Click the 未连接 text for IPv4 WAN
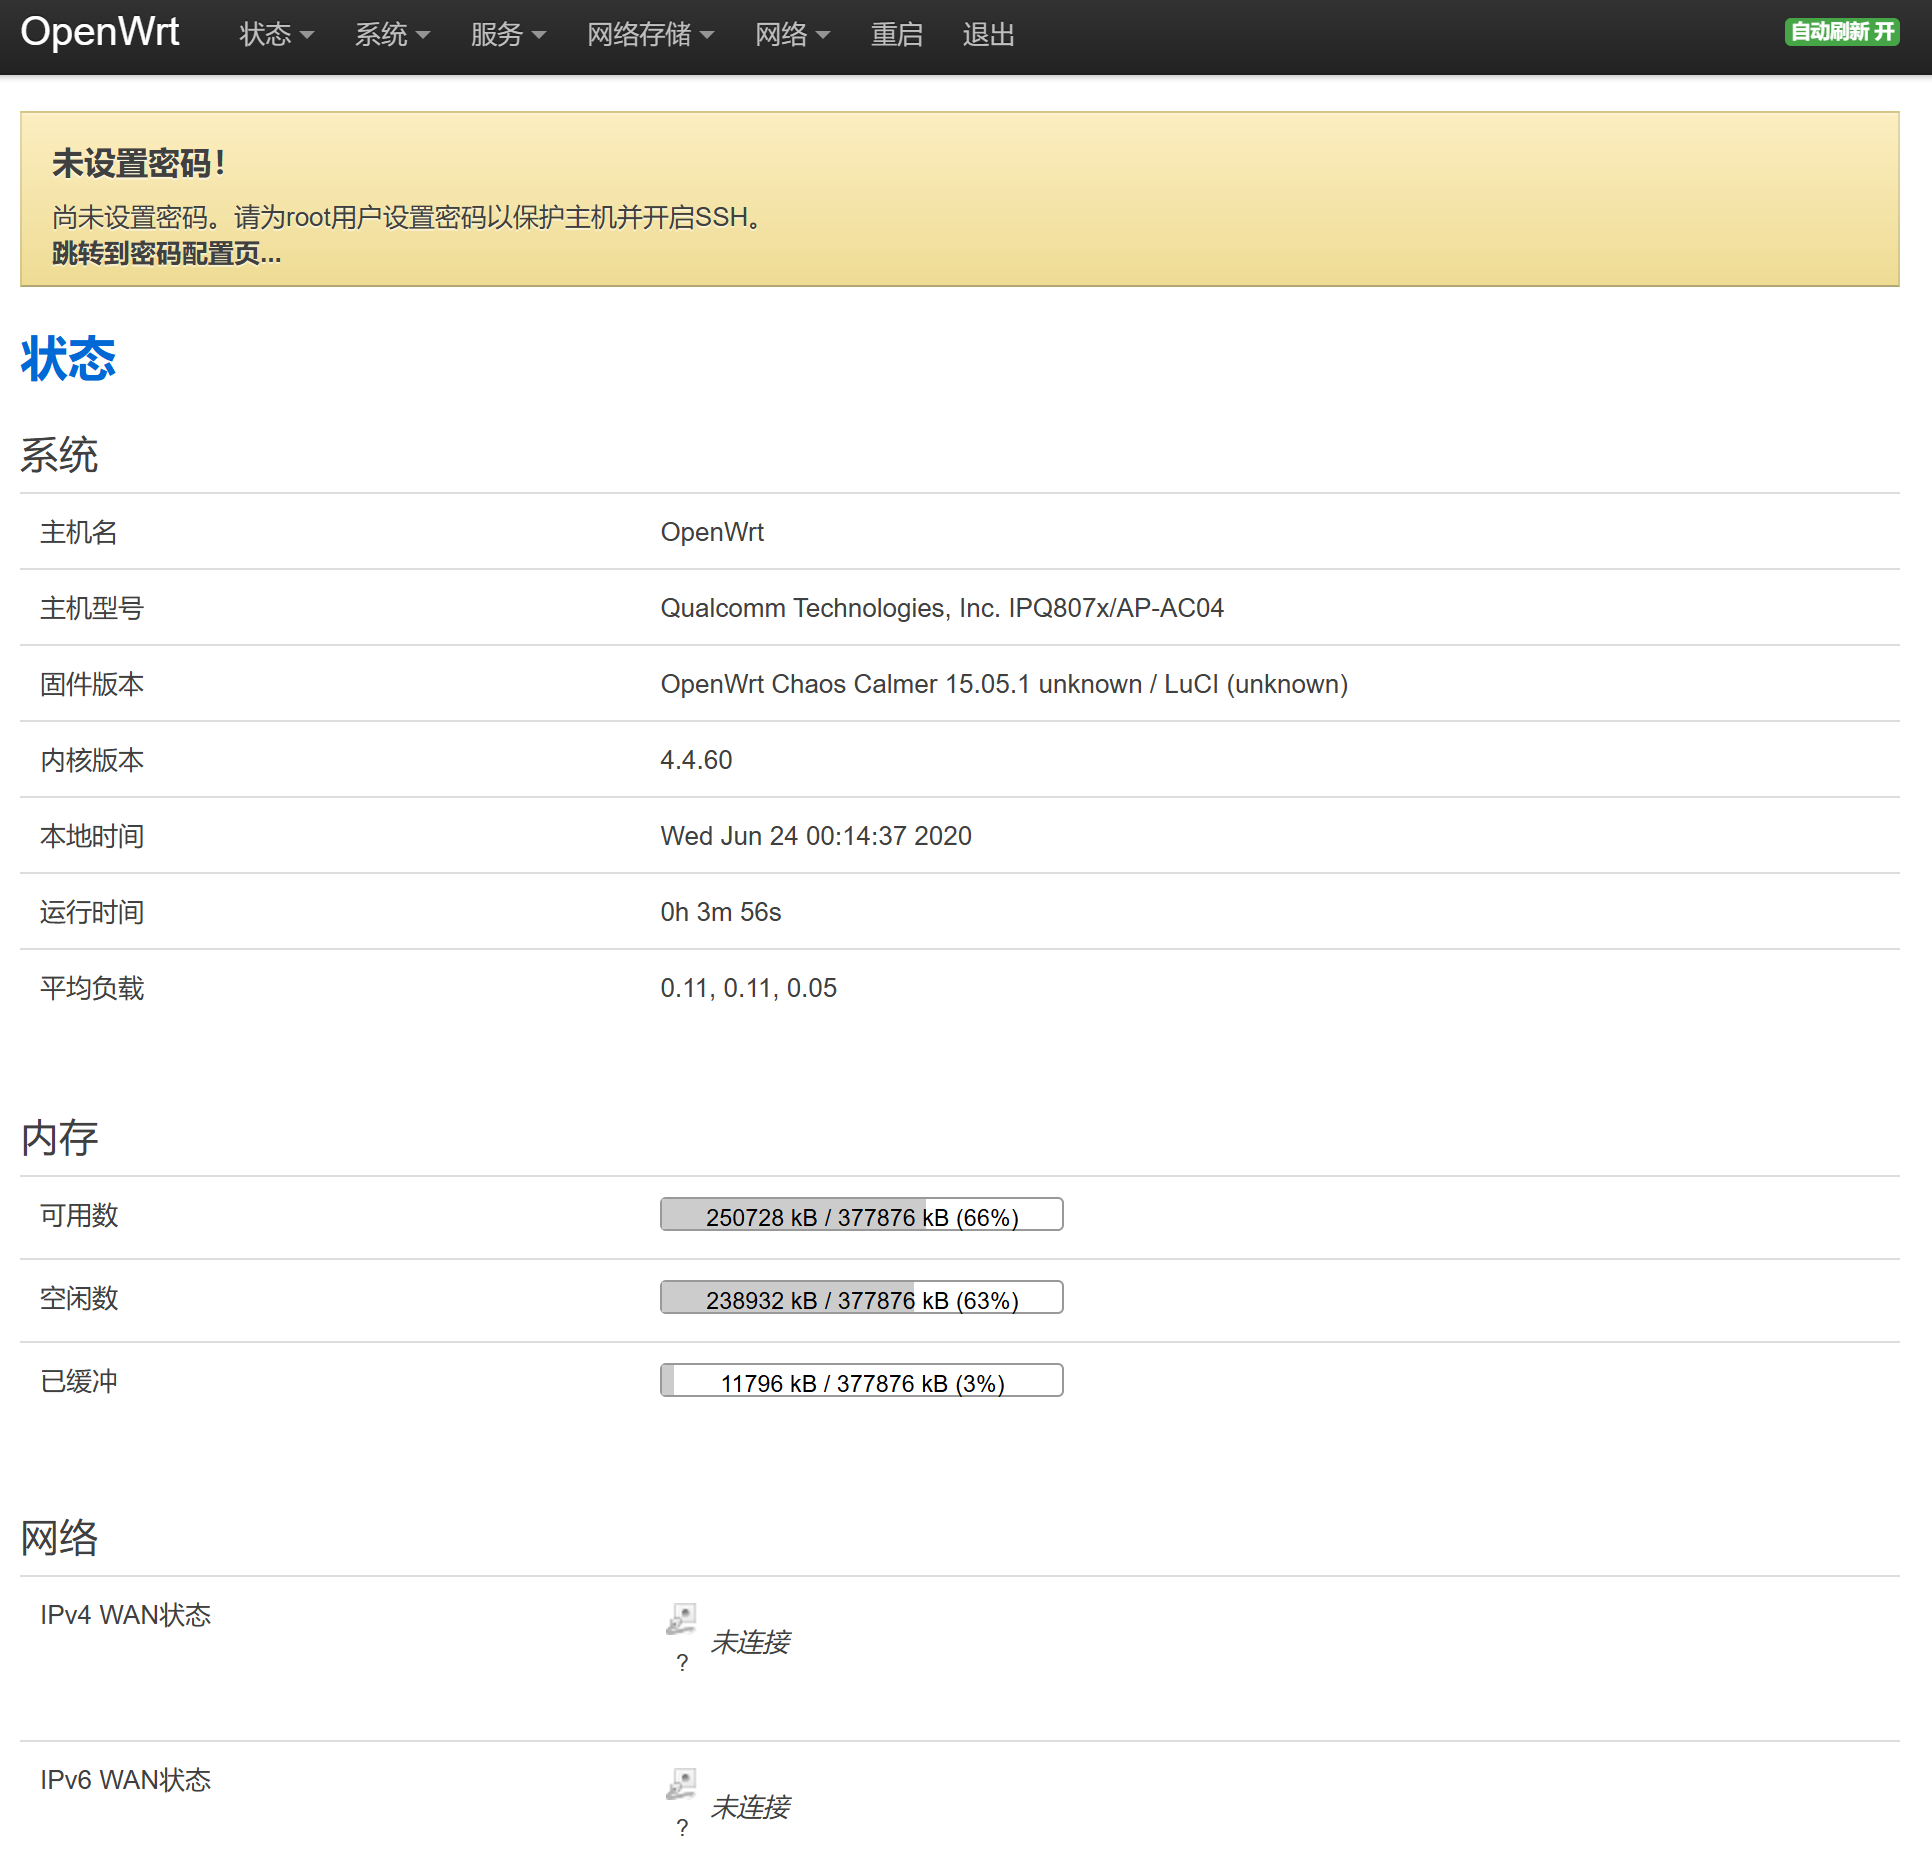The image size is (1932, 1854). 750,1642
